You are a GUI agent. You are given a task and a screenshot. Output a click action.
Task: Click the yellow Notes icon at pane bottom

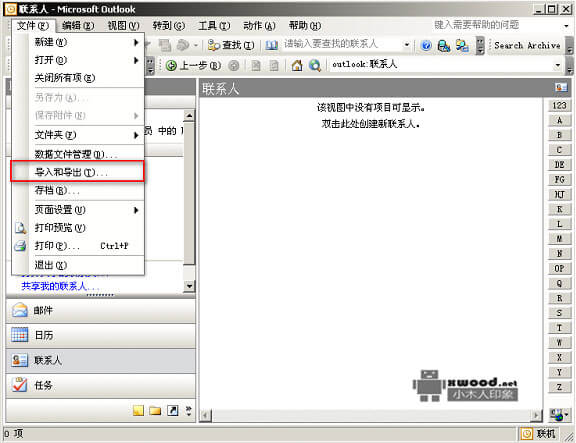pyautogui.click(x=138, y=410)
